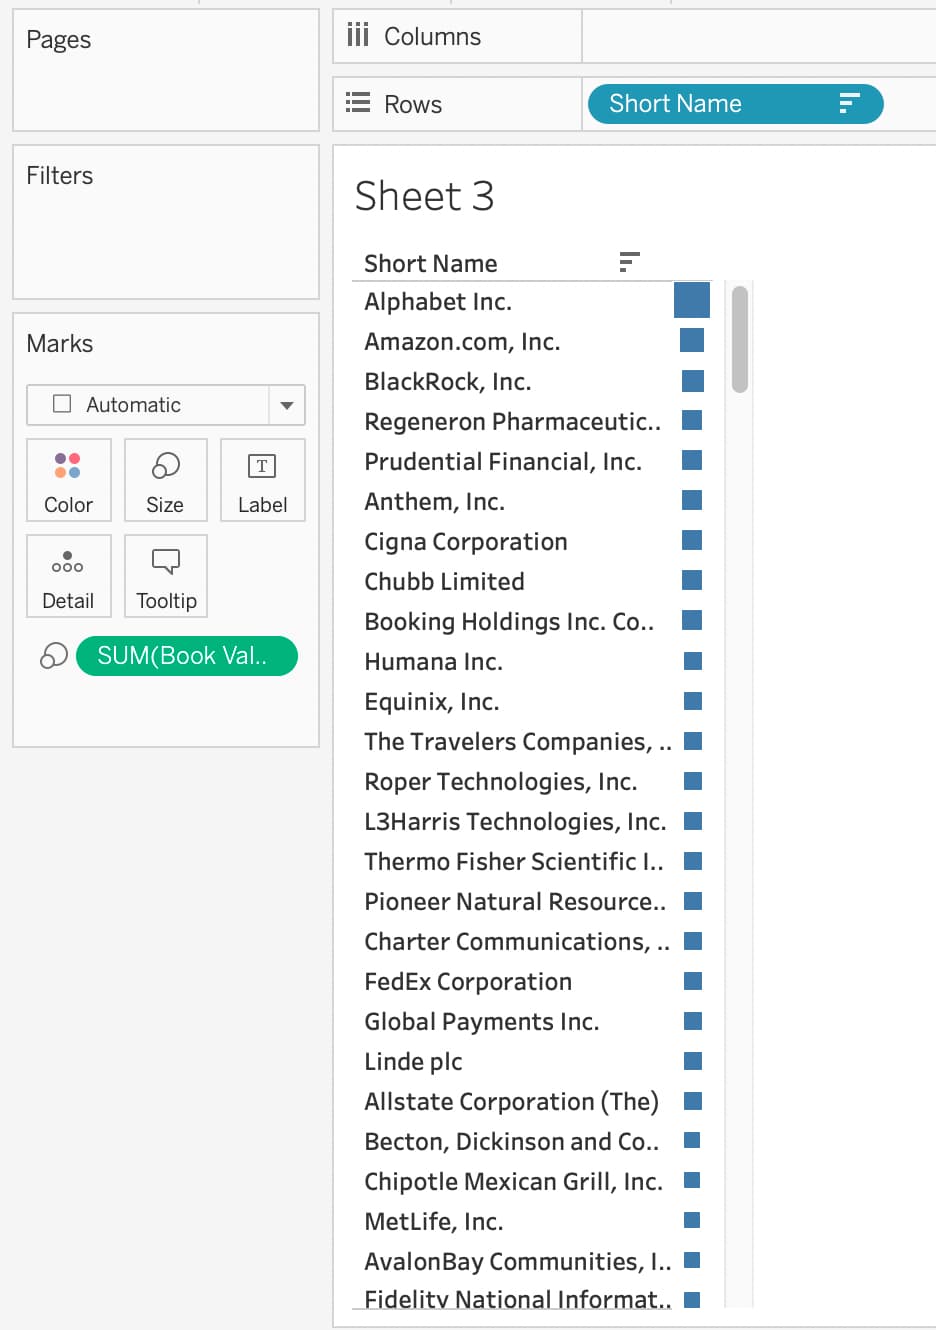Select the BlackRock, Inc. row label

448,382
